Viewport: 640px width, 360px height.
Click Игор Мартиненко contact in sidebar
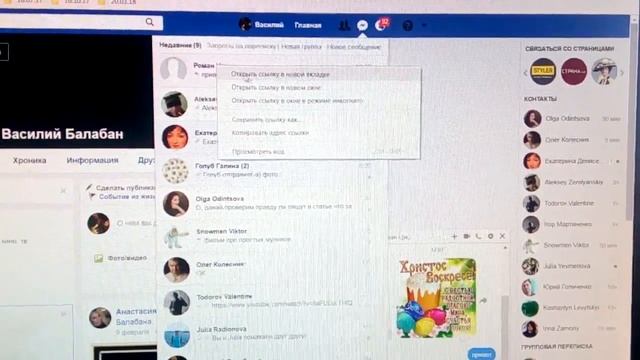pyautogui.click(x=572, y=224)
